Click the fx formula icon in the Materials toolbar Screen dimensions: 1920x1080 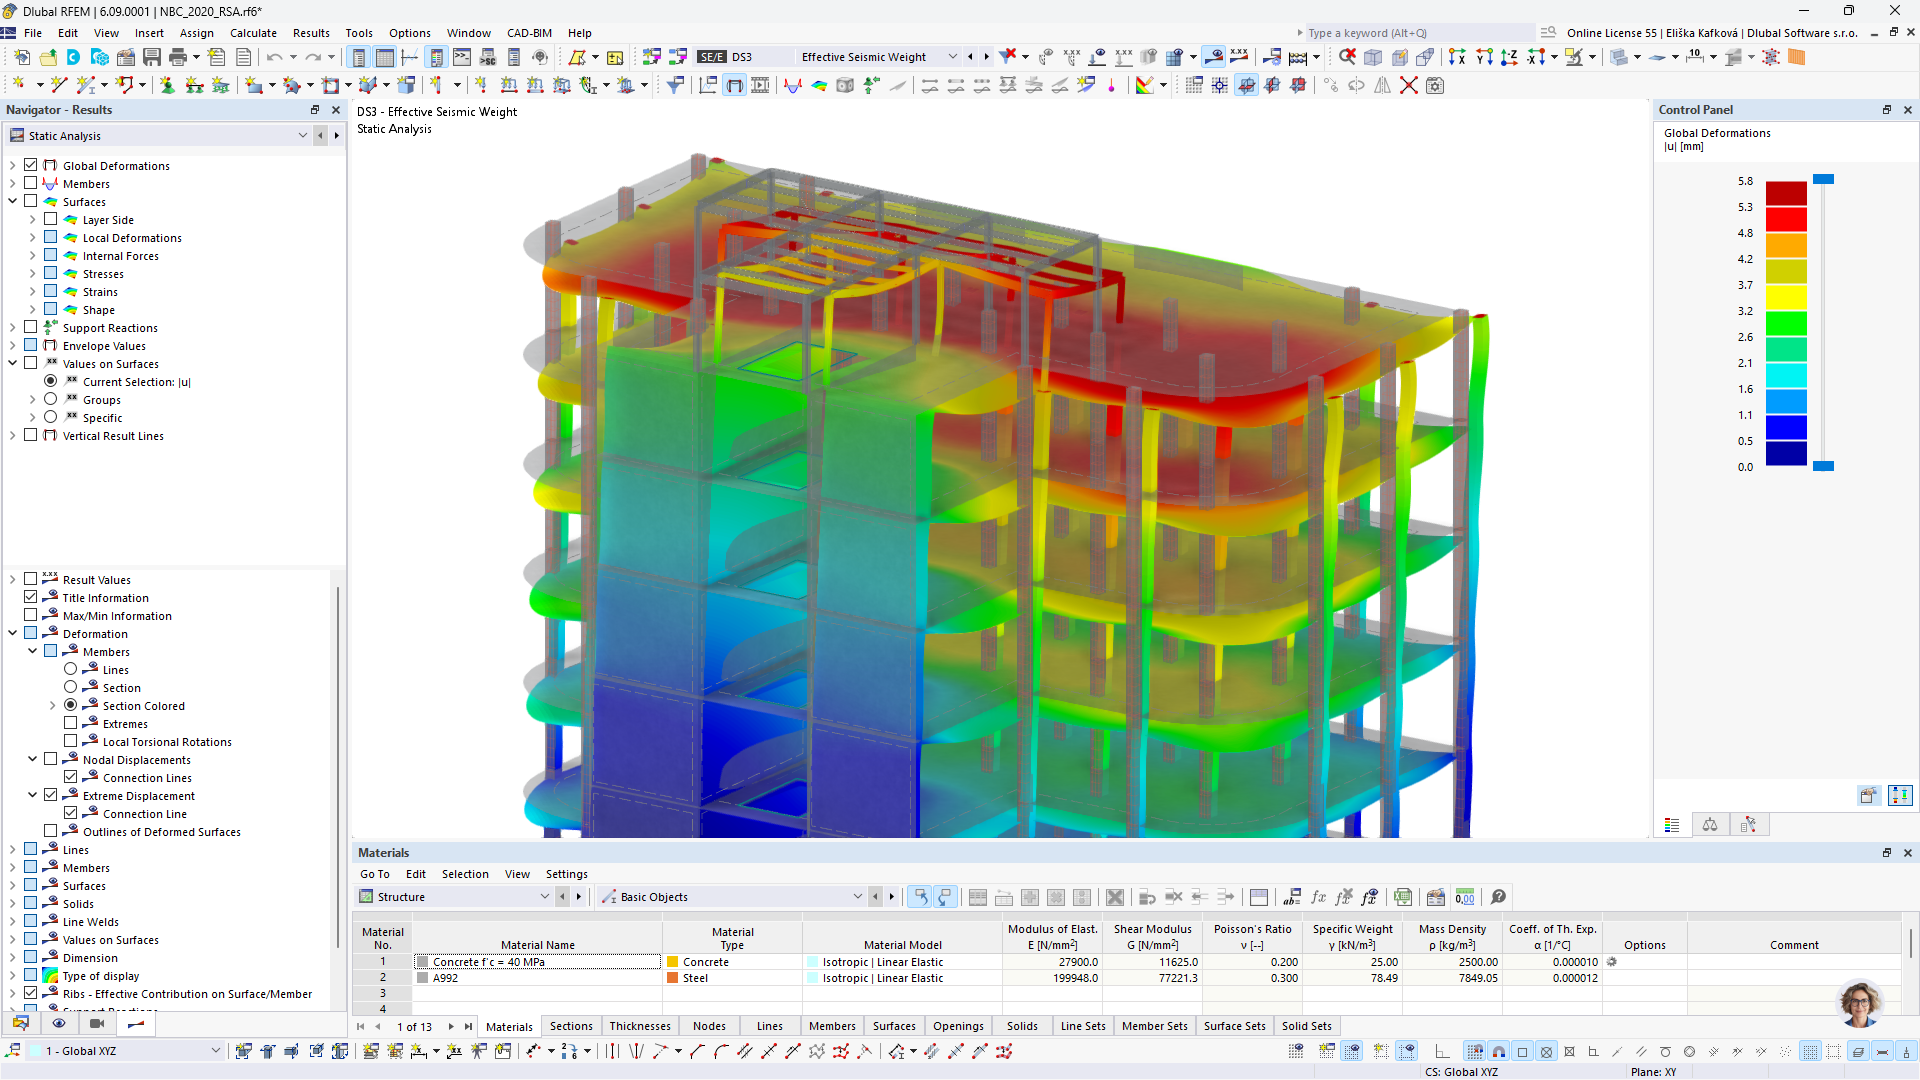click(1318, 897)
